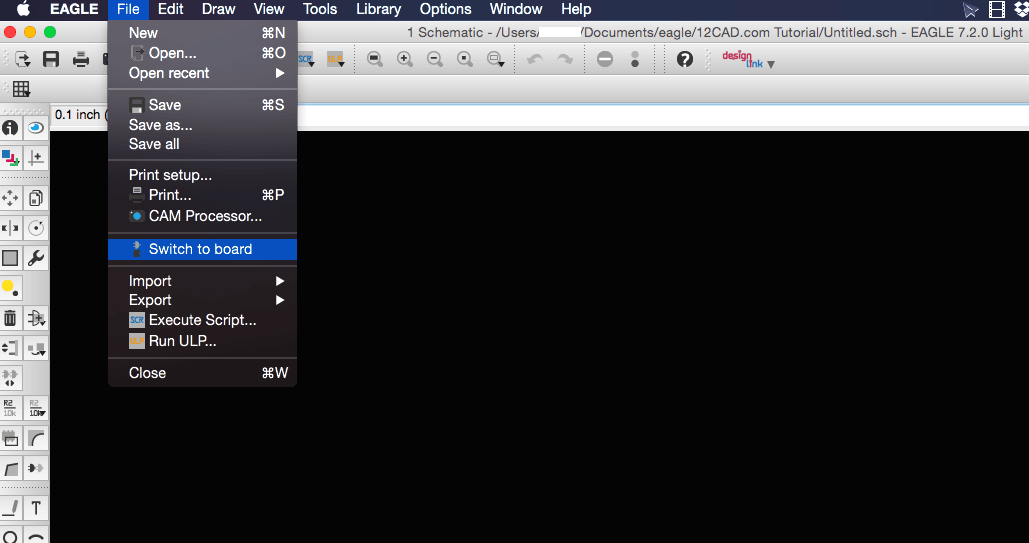This screenshot has height=543, width=1029.
Task: Select the Value tool icon
Action: pos(36,408)
